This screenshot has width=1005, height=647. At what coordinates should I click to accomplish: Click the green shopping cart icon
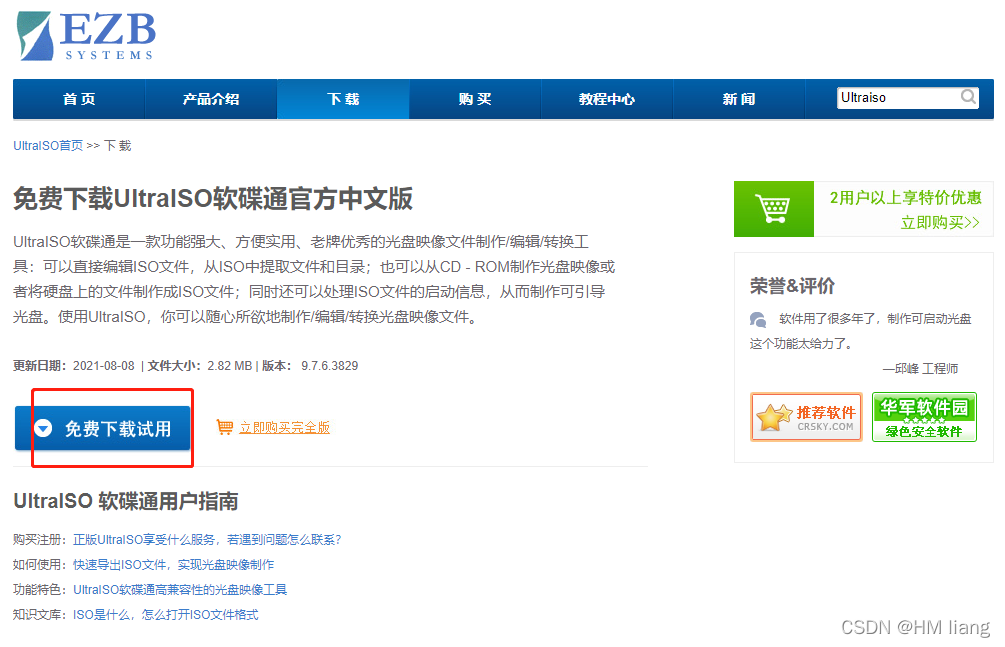773,209
